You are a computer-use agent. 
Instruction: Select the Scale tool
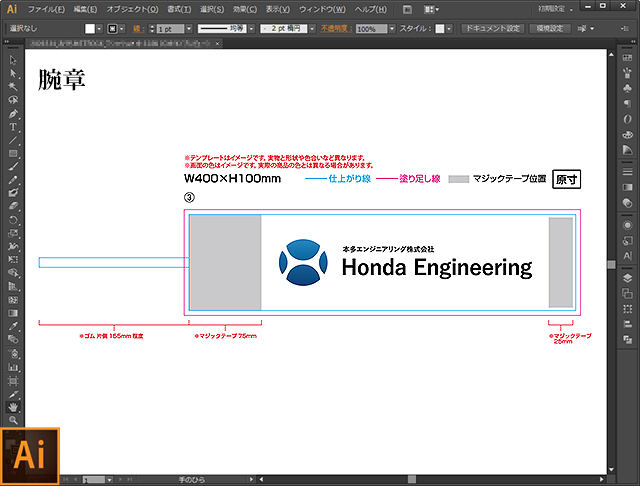[x=13, y=233]
